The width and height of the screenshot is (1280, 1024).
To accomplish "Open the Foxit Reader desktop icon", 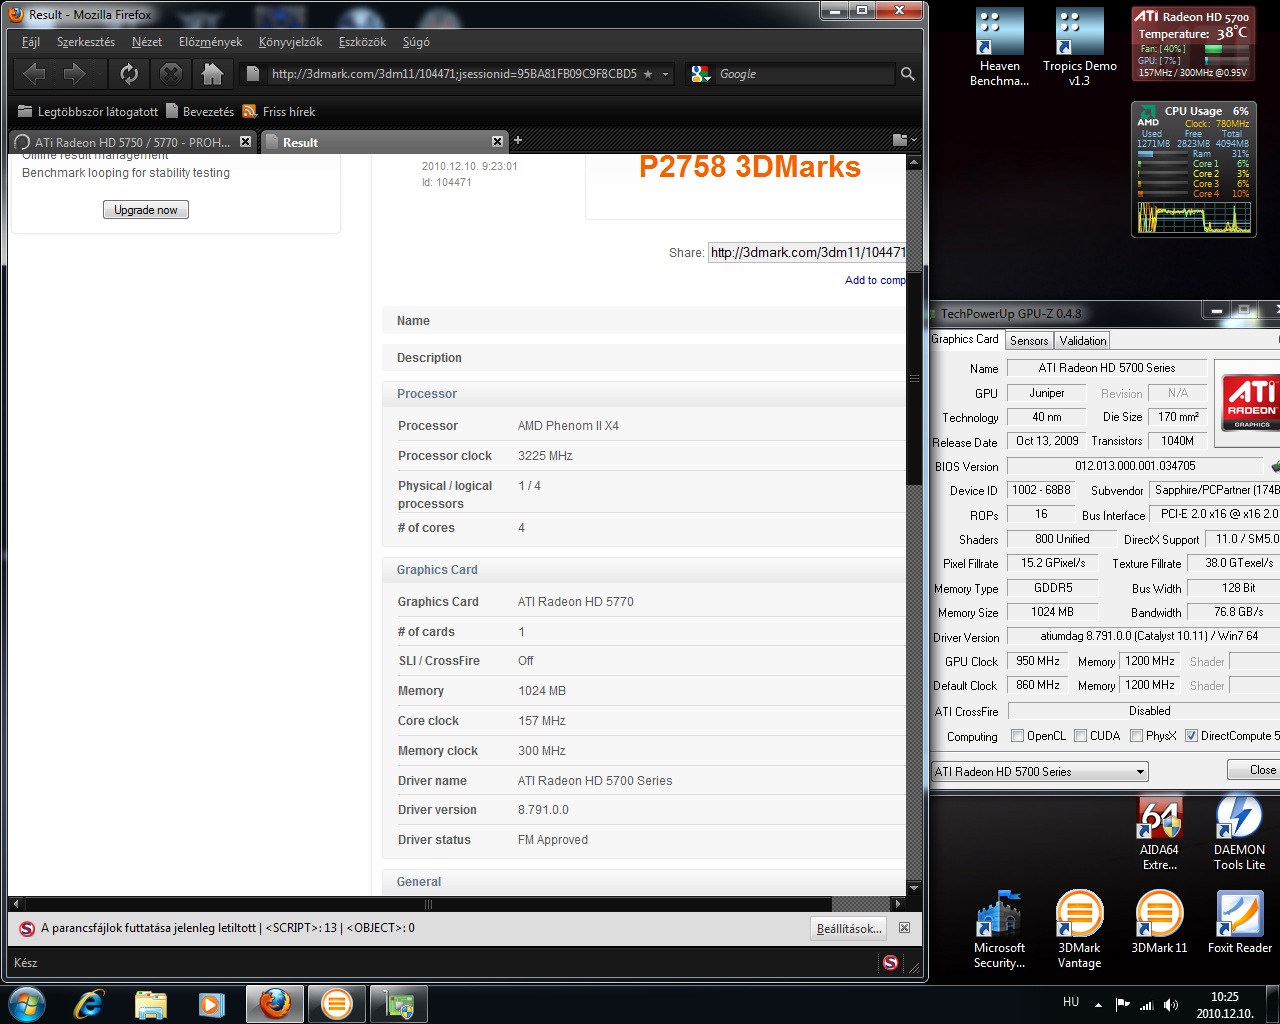I will pos(1240,922).
